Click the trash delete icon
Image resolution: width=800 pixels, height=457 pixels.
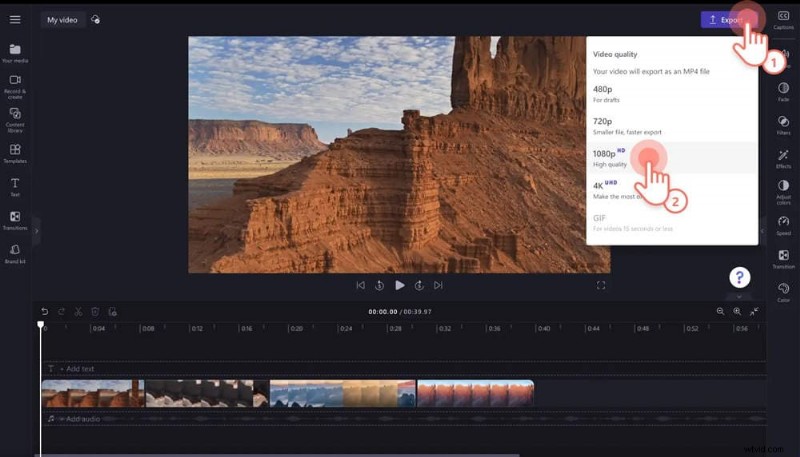tap(95, 311)
